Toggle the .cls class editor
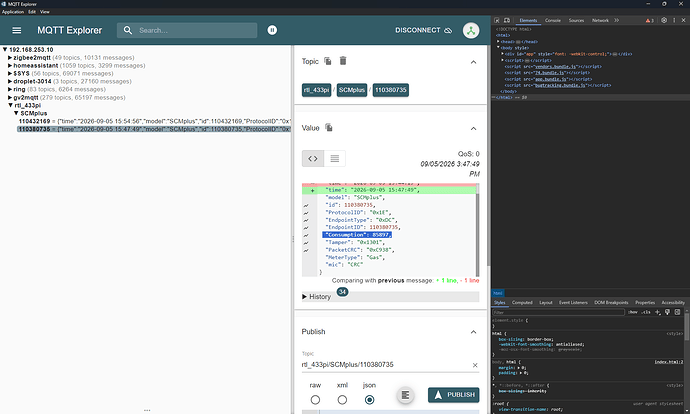 [x=646, y=312]
